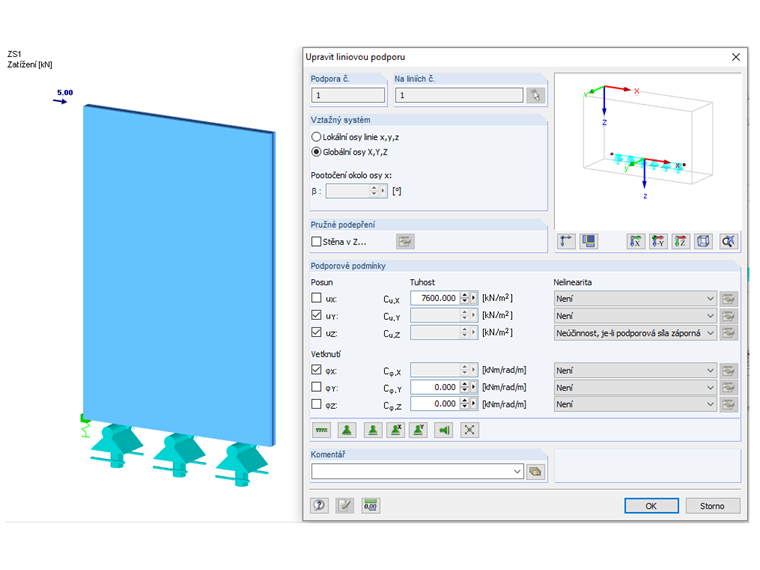
Task: Show preview view in Z direction
Action: pyautogui.click(x=681, y=241)
